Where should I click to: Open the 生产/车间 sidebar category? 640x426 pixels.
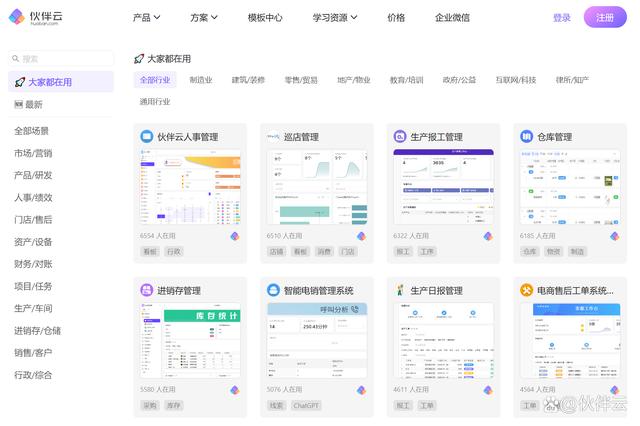[33, 308]
